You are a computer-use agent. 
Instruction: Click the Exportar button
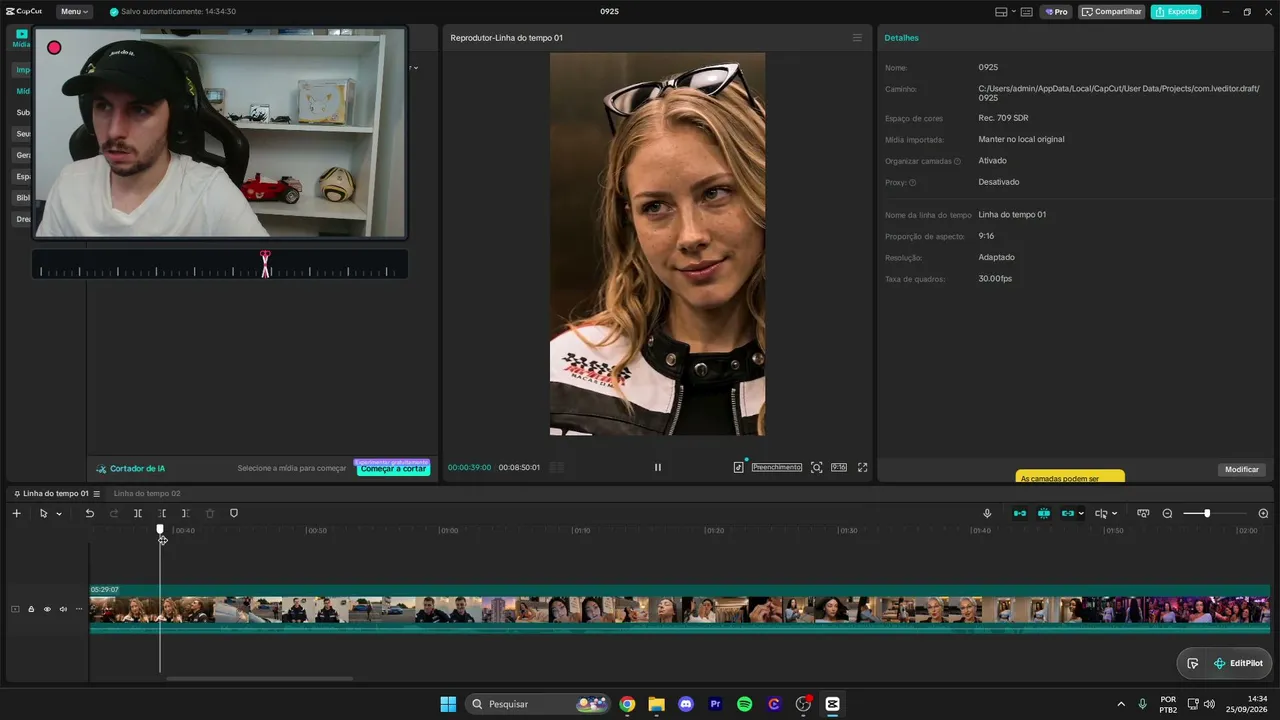click(x=1176, y=12)
